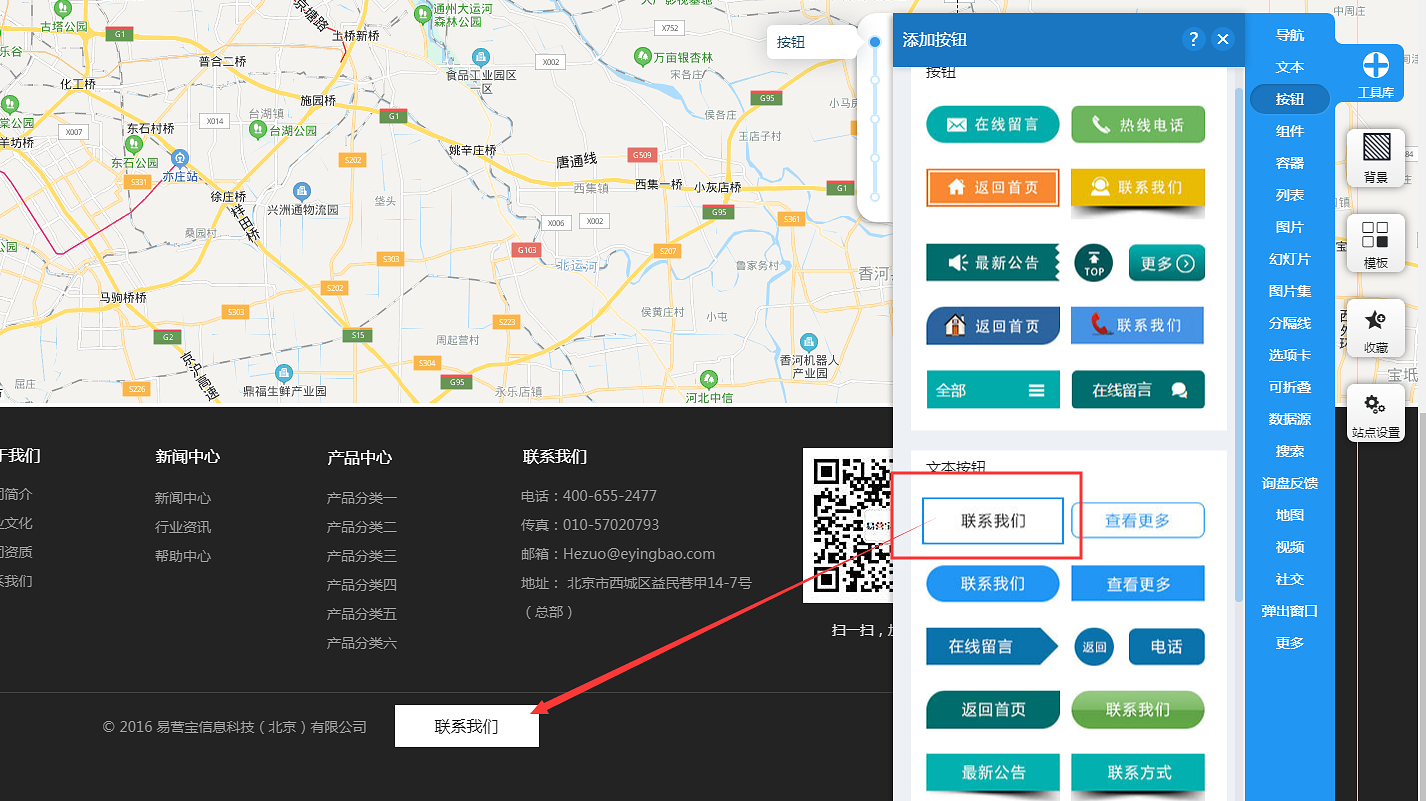Select the round TOP button icon
The height and width of the screenshot is (801, 1426).
click(1094, 263)
